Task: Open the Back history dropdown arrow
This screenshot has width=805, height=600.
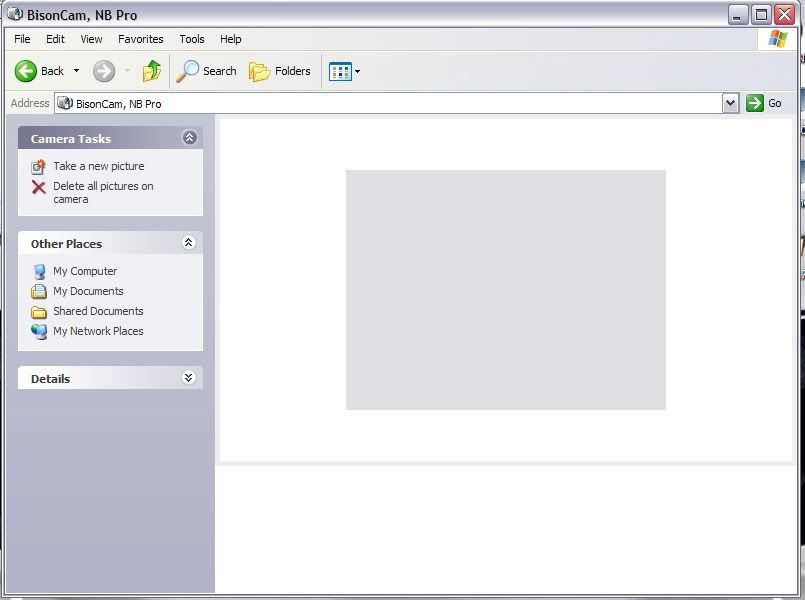Action: tap(76, 71)
